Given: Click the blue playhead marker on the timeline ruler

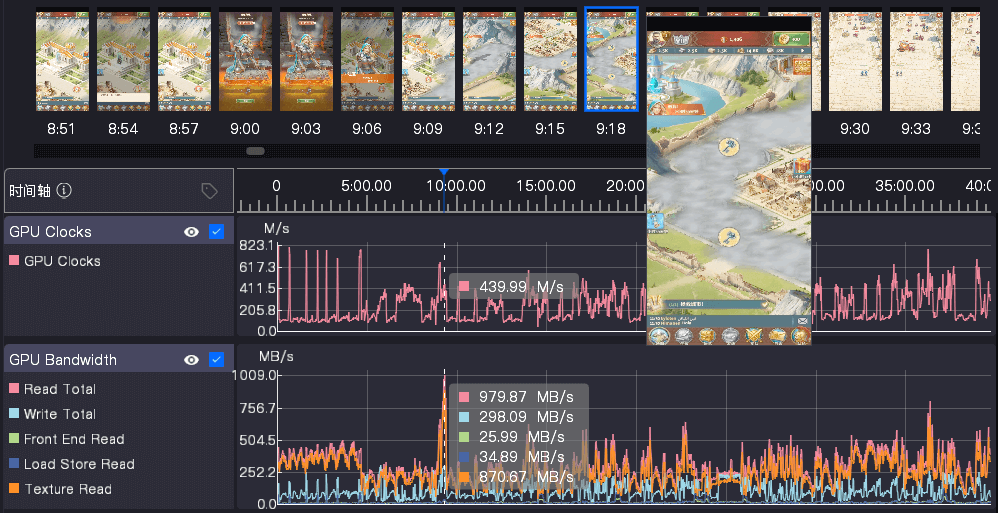Looking at the screenshot, I should point(444,172).
